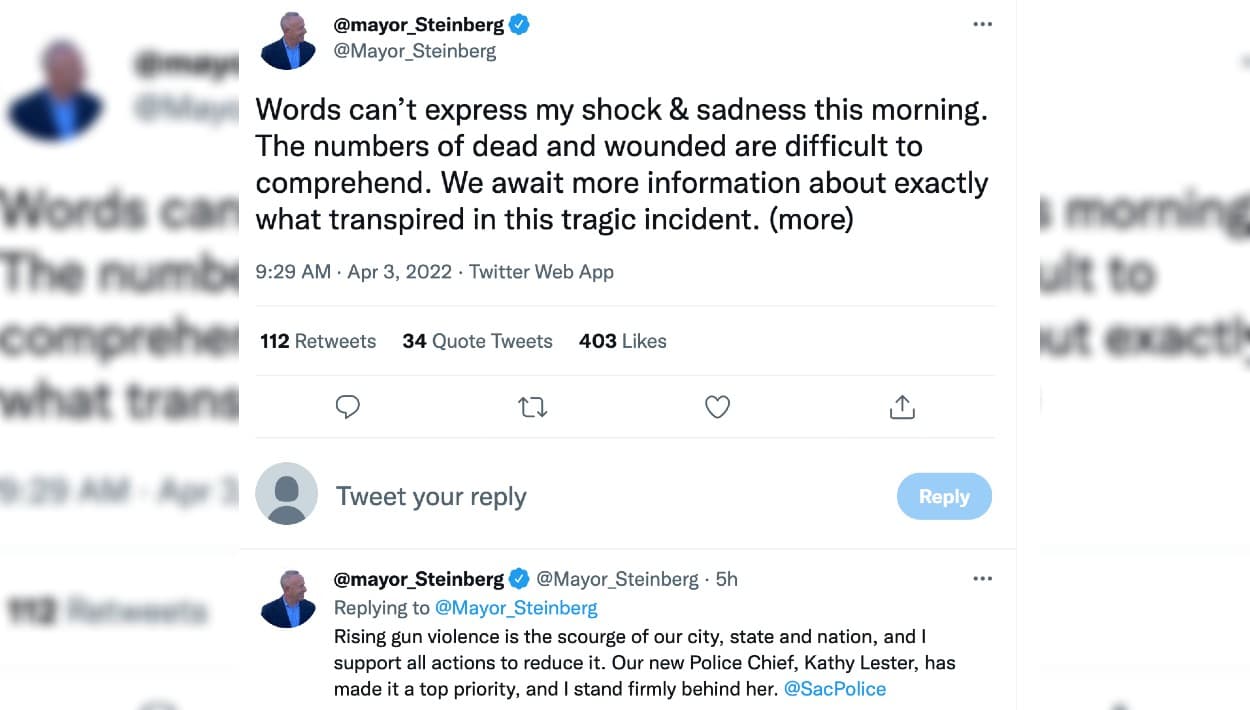The width and height of the screenshot is (1250, 710).
Task: Click the Twitter Web App source label
Action: [x=541, y=272]
